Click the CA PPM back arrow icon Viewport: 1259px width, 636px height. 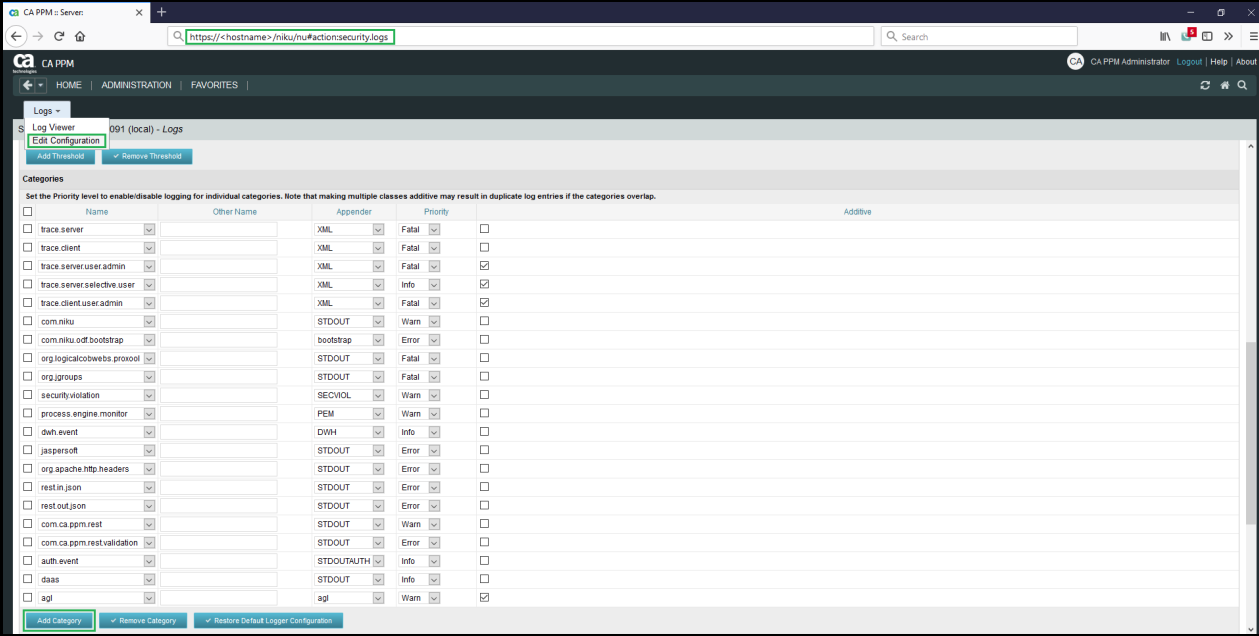point(27,86)
